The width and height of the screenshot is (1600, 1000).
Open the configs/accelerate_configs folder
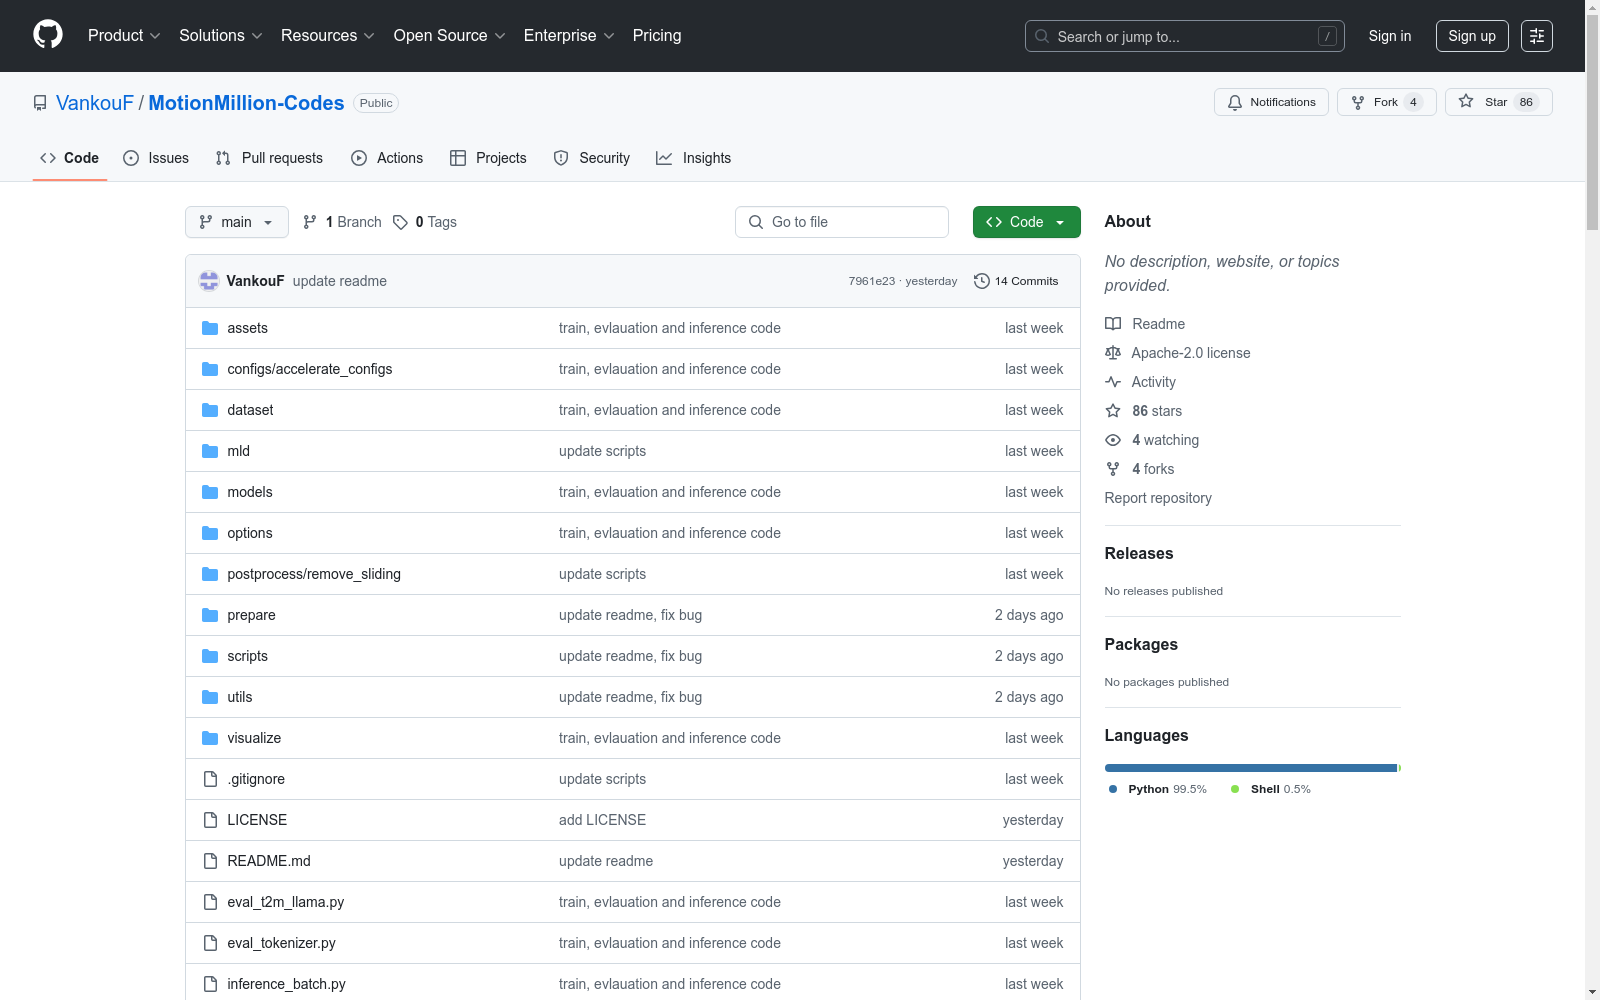click(310, 369)
